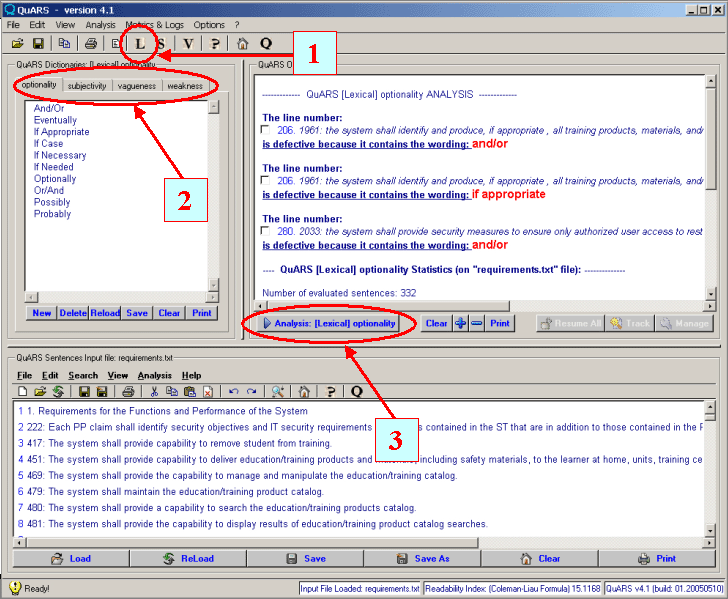This screenshot has width=728, height=599.
Task: Switch to the vagueness dictionary tab
Action: (x=137, y=86)
